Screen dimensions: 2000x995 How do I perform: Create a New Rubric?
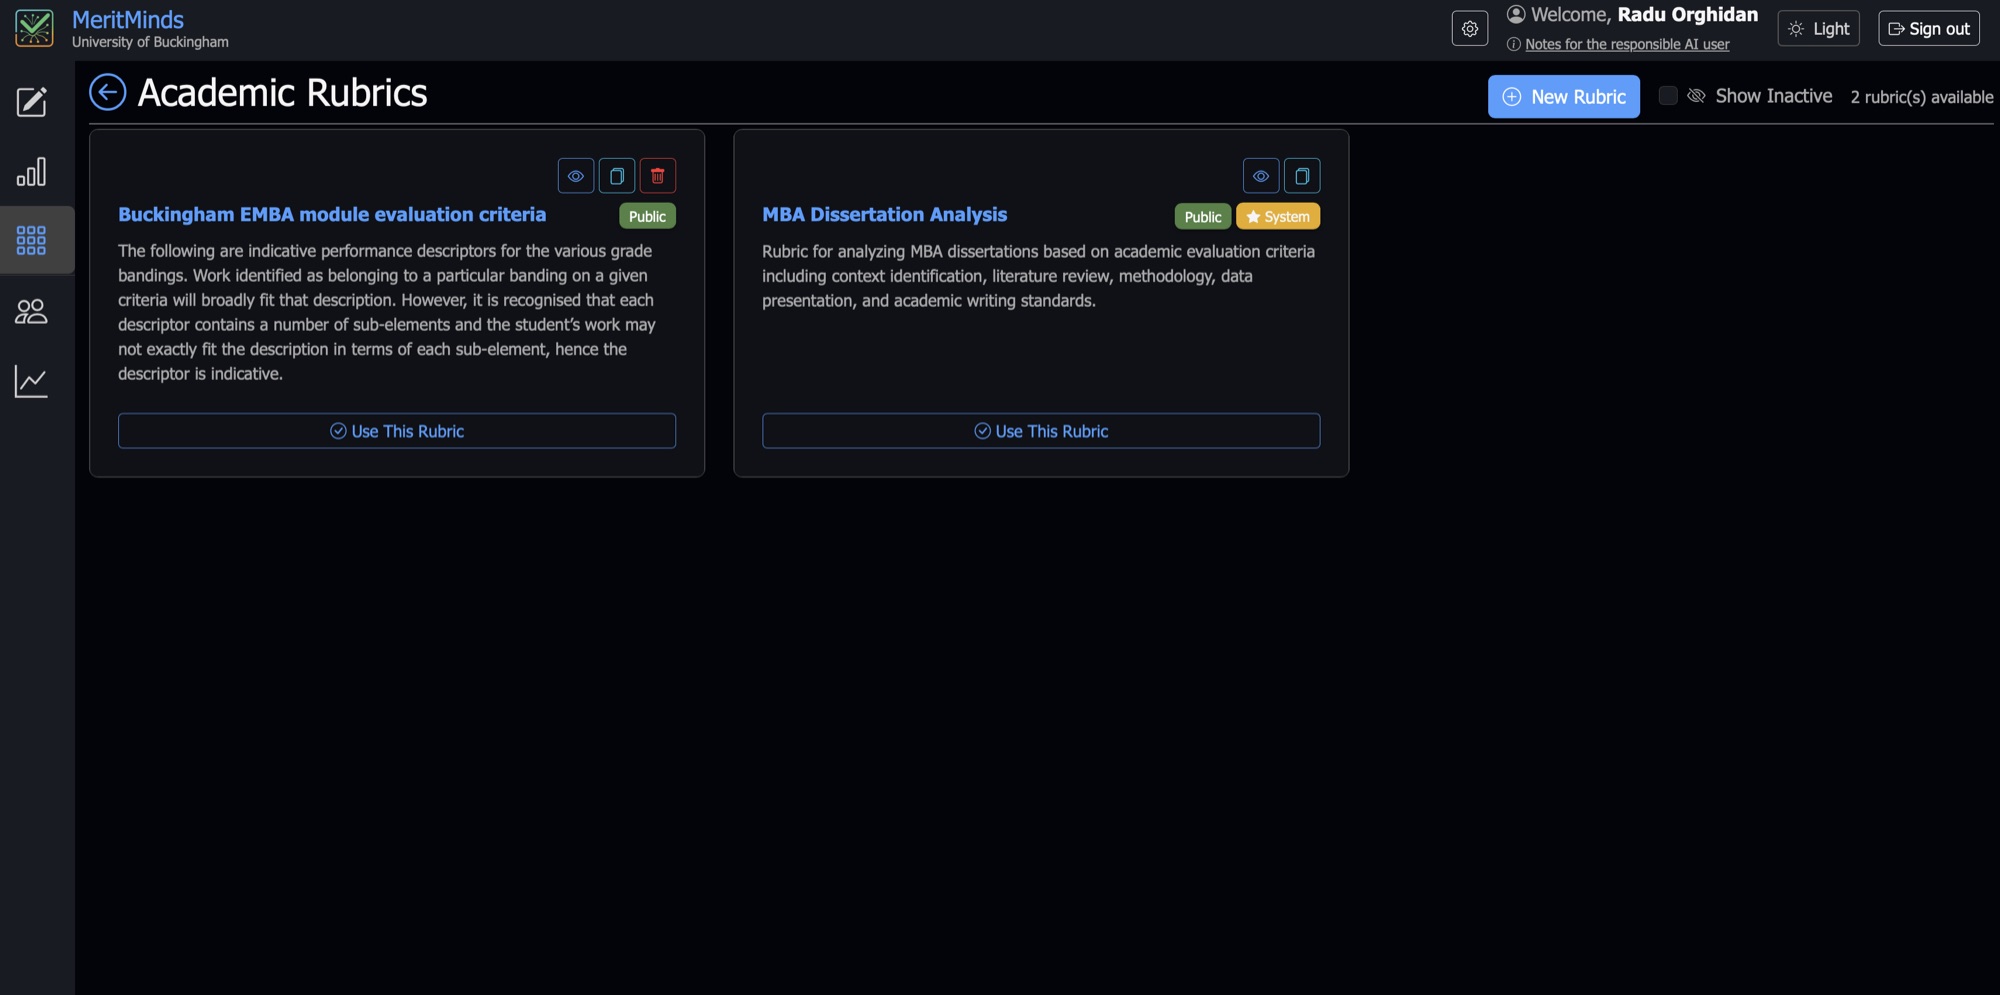pos(1564,97)
